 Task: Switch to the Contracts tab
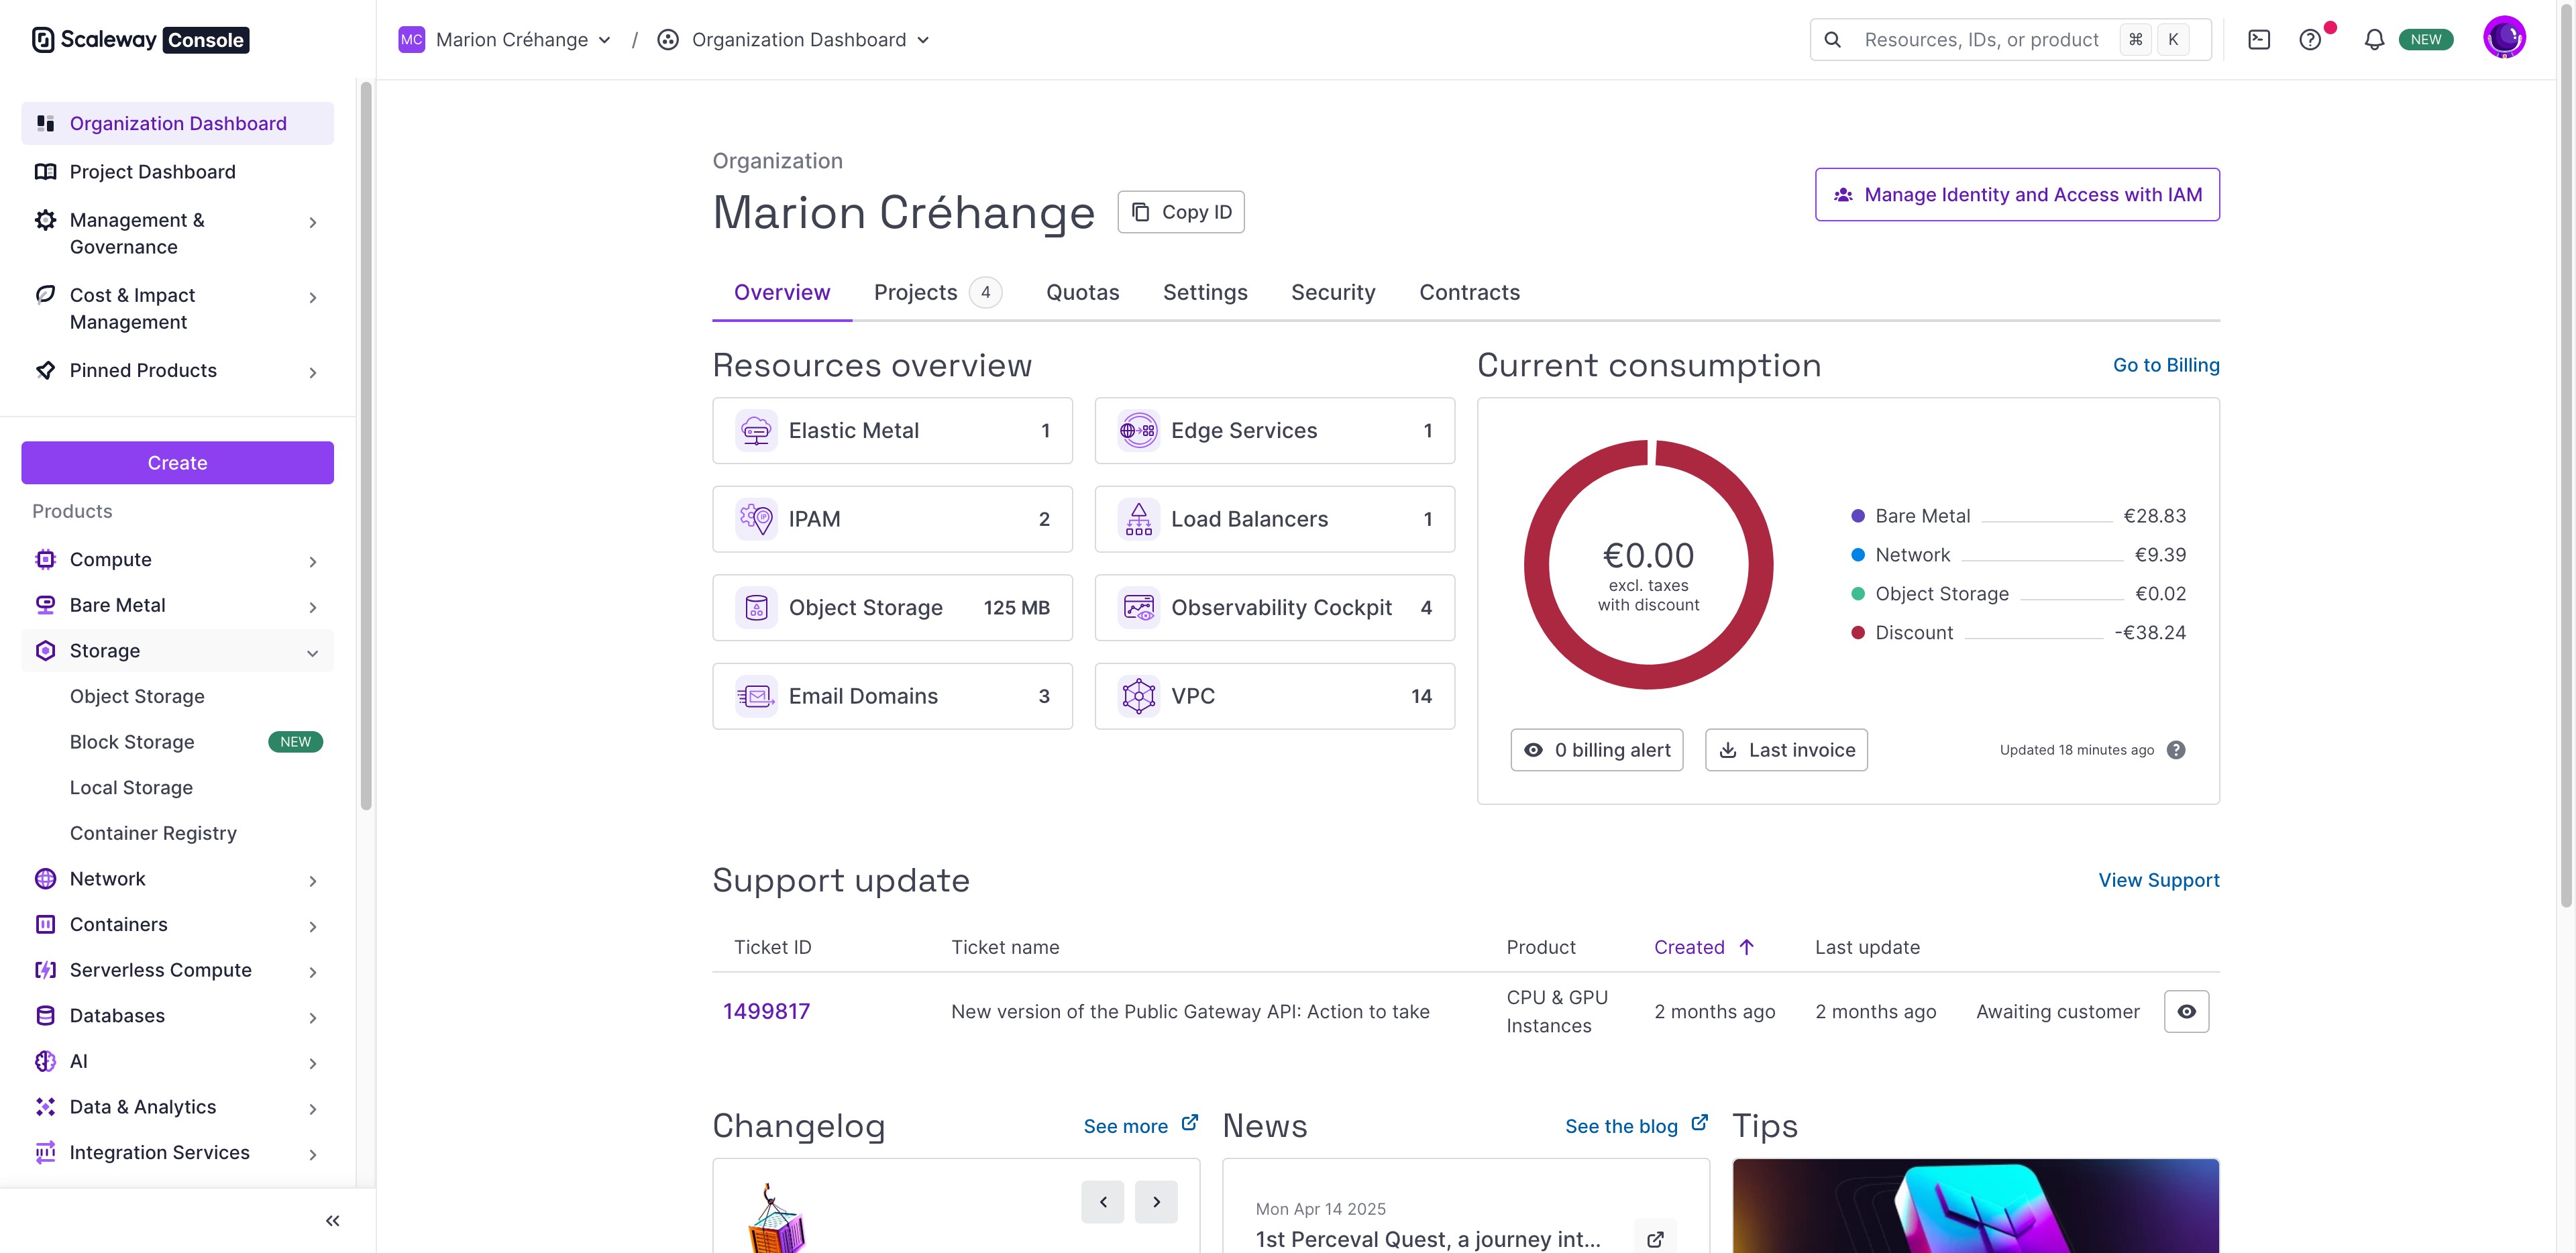pyautogui.click(x=1469, y=292)
